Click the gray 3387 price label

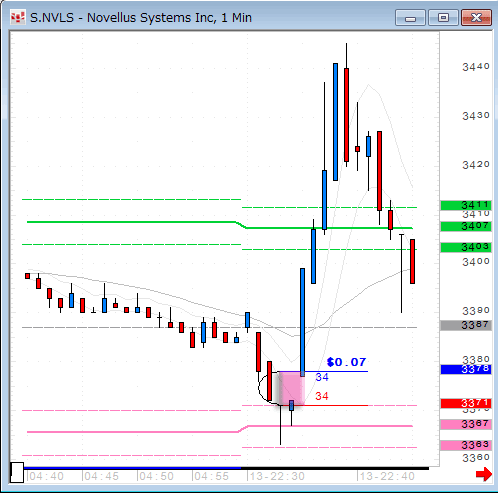[466, 325]
